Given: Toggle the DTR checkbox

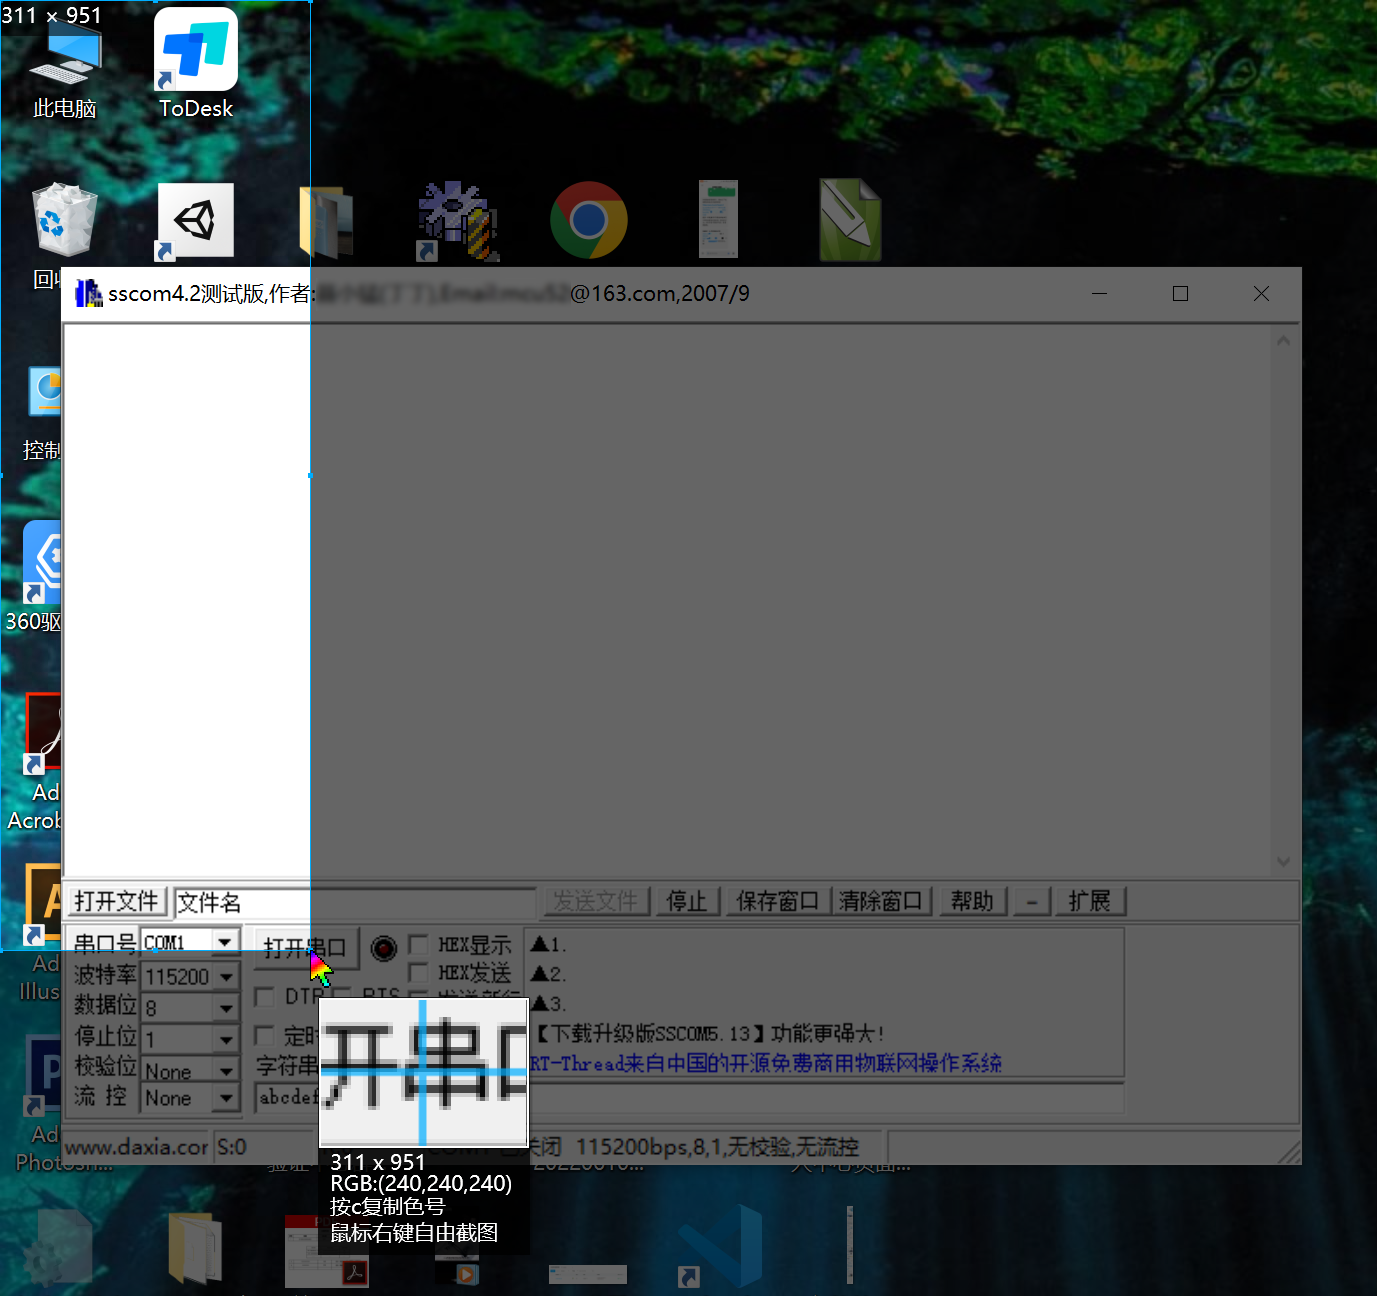Looking at the screenshot, I should pyautogui.click(x=265, y=997).
